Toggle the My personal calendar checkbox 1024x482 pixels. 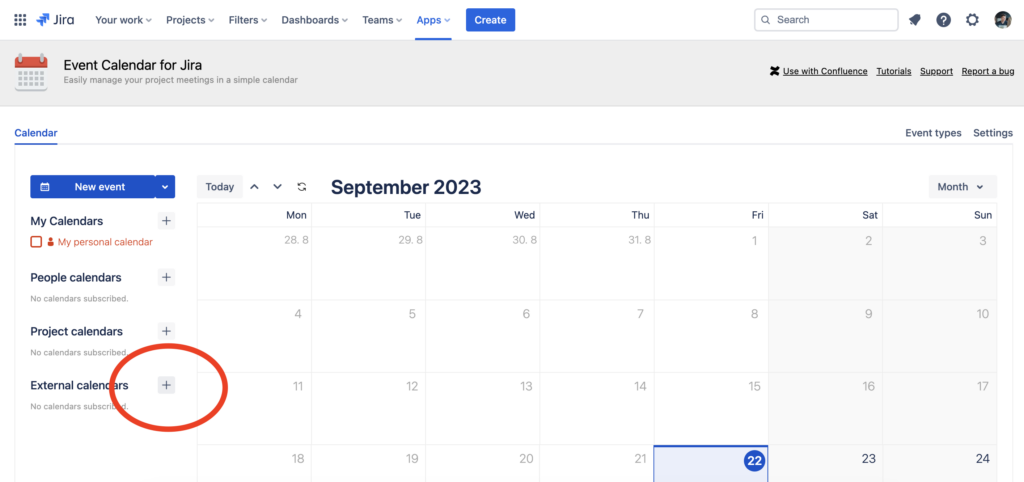[x=36, y=242]
